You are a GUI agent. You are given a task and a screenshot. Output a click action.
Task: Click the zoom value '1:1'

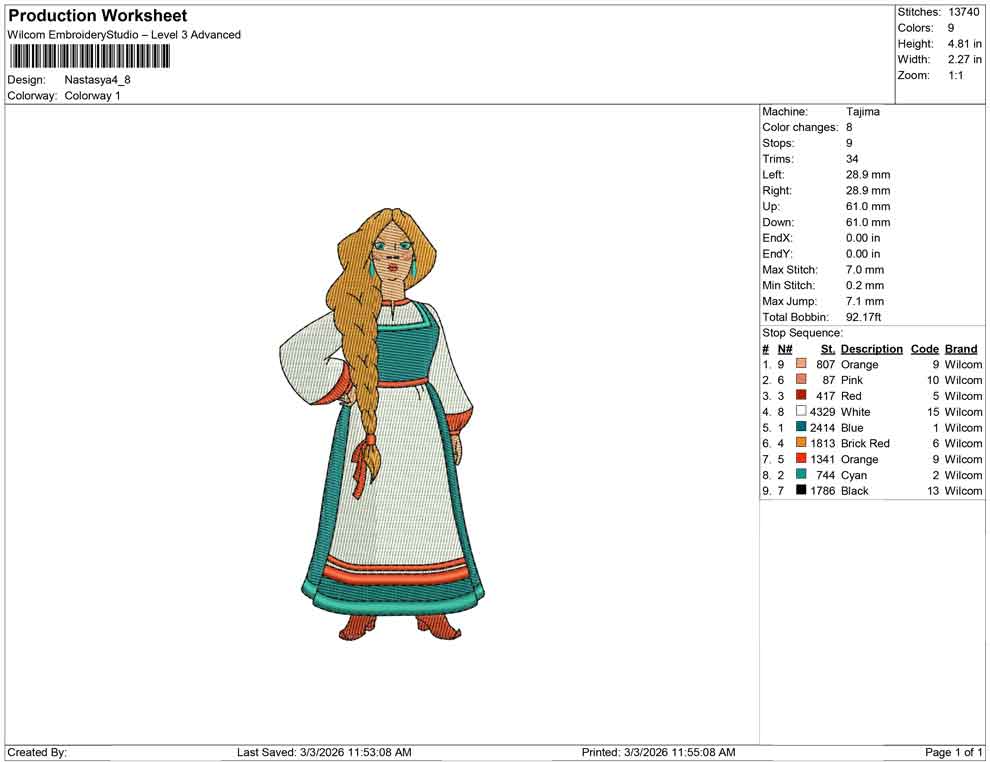pos(956,75)
